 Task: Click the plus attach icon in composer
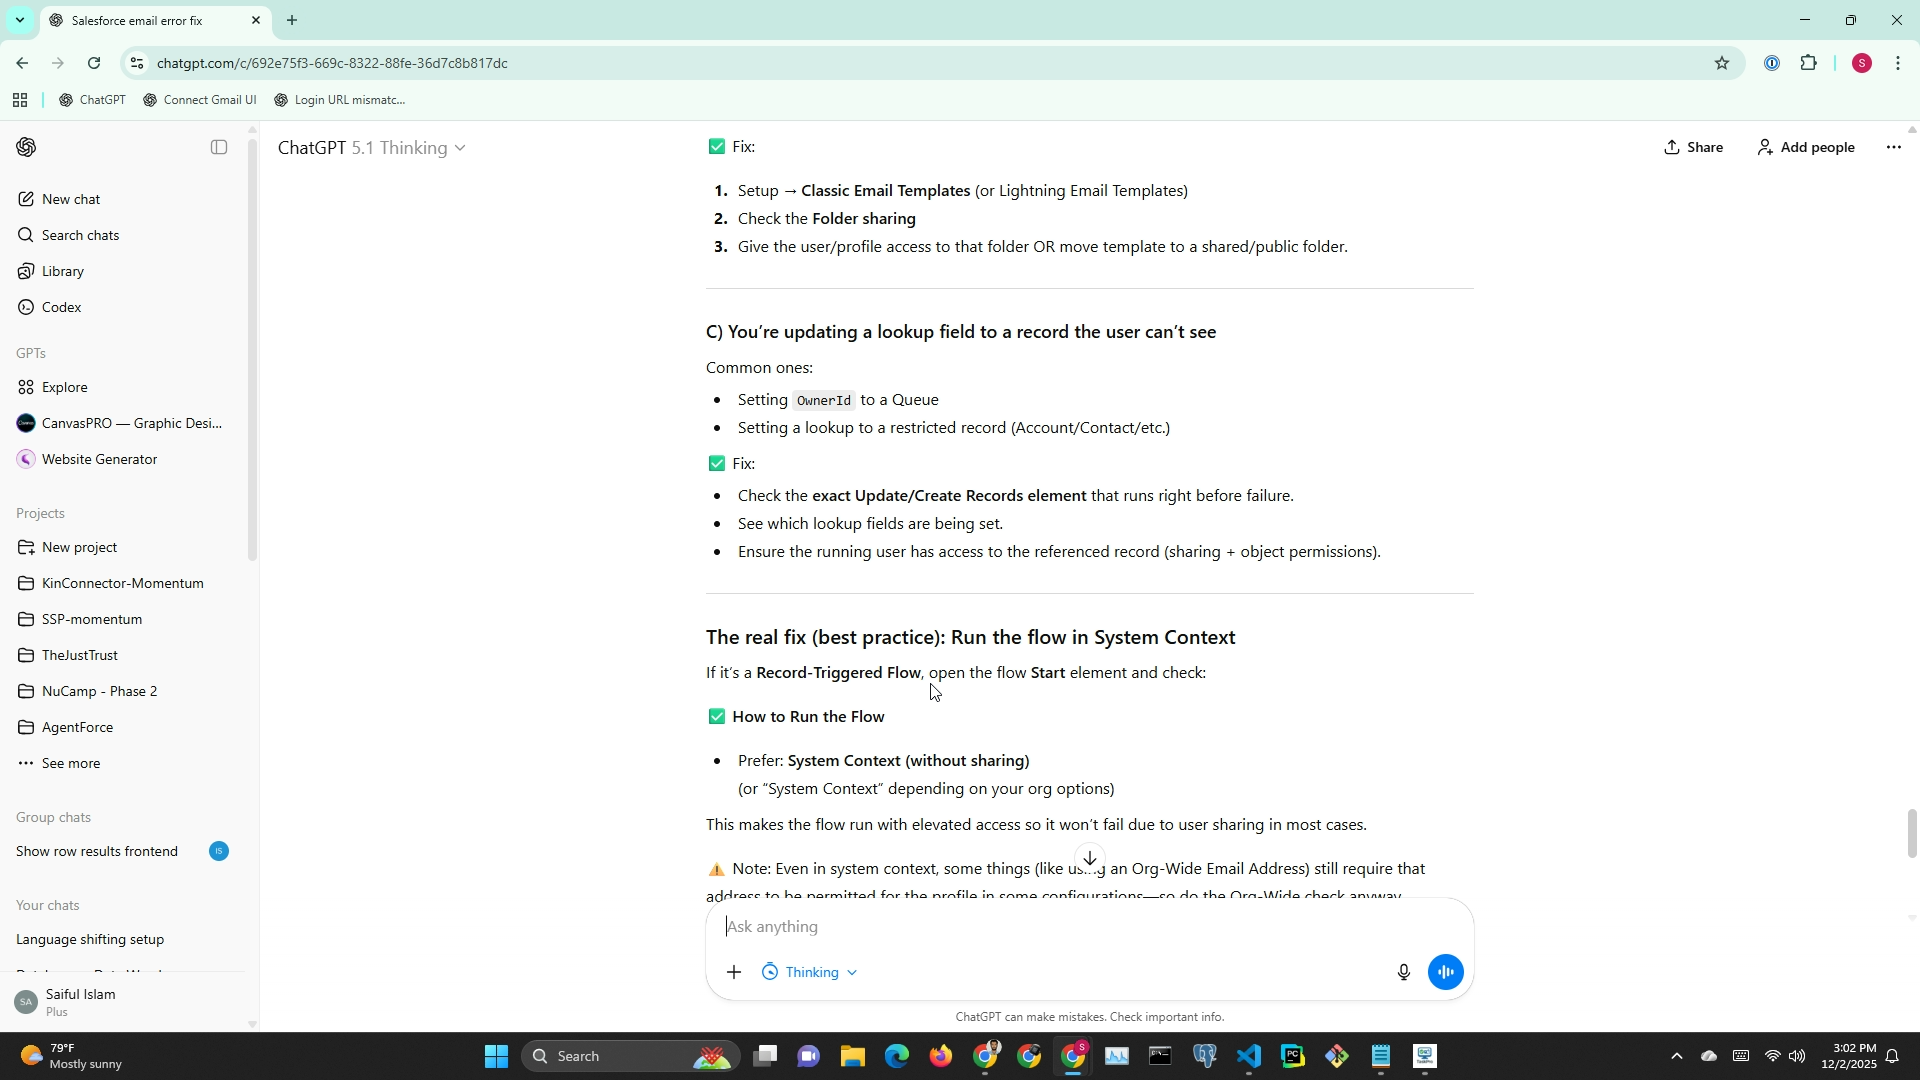pos(734,972)
